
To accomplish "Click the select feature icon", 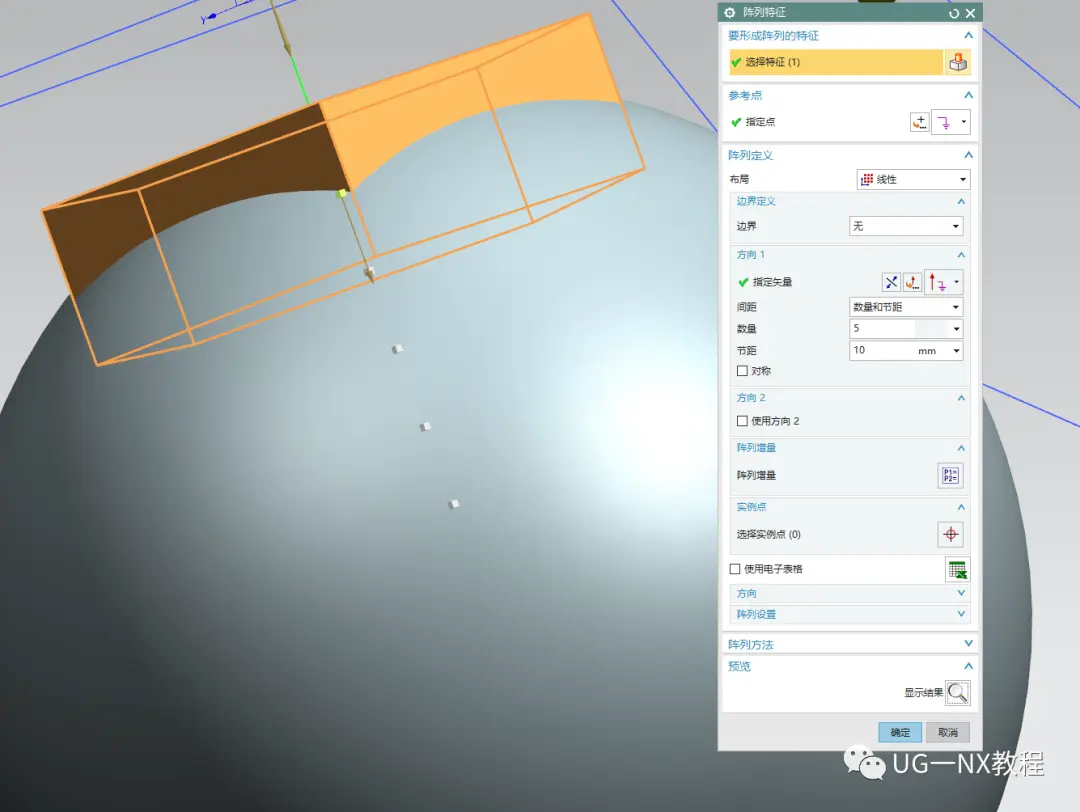I will [x=957, y=62].
